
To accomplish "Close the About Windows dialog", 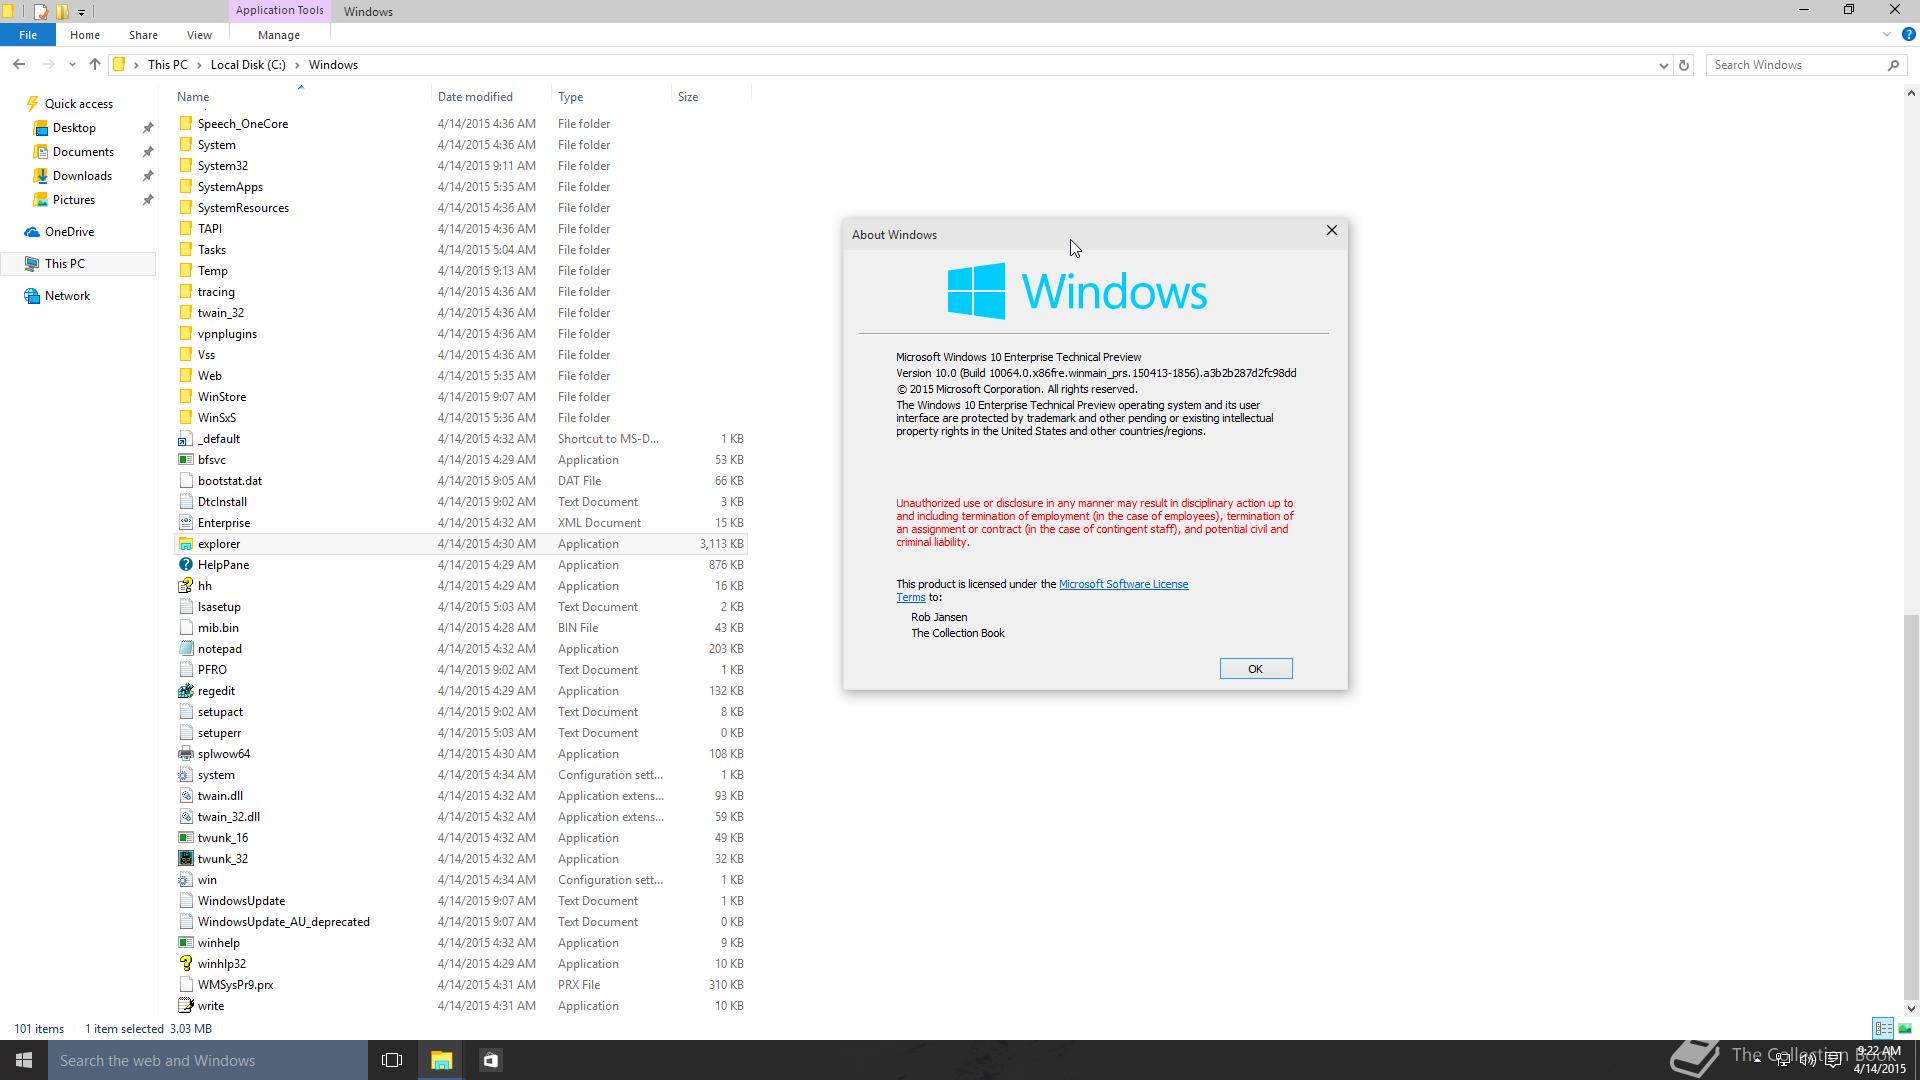I will tap(1331, 231).
